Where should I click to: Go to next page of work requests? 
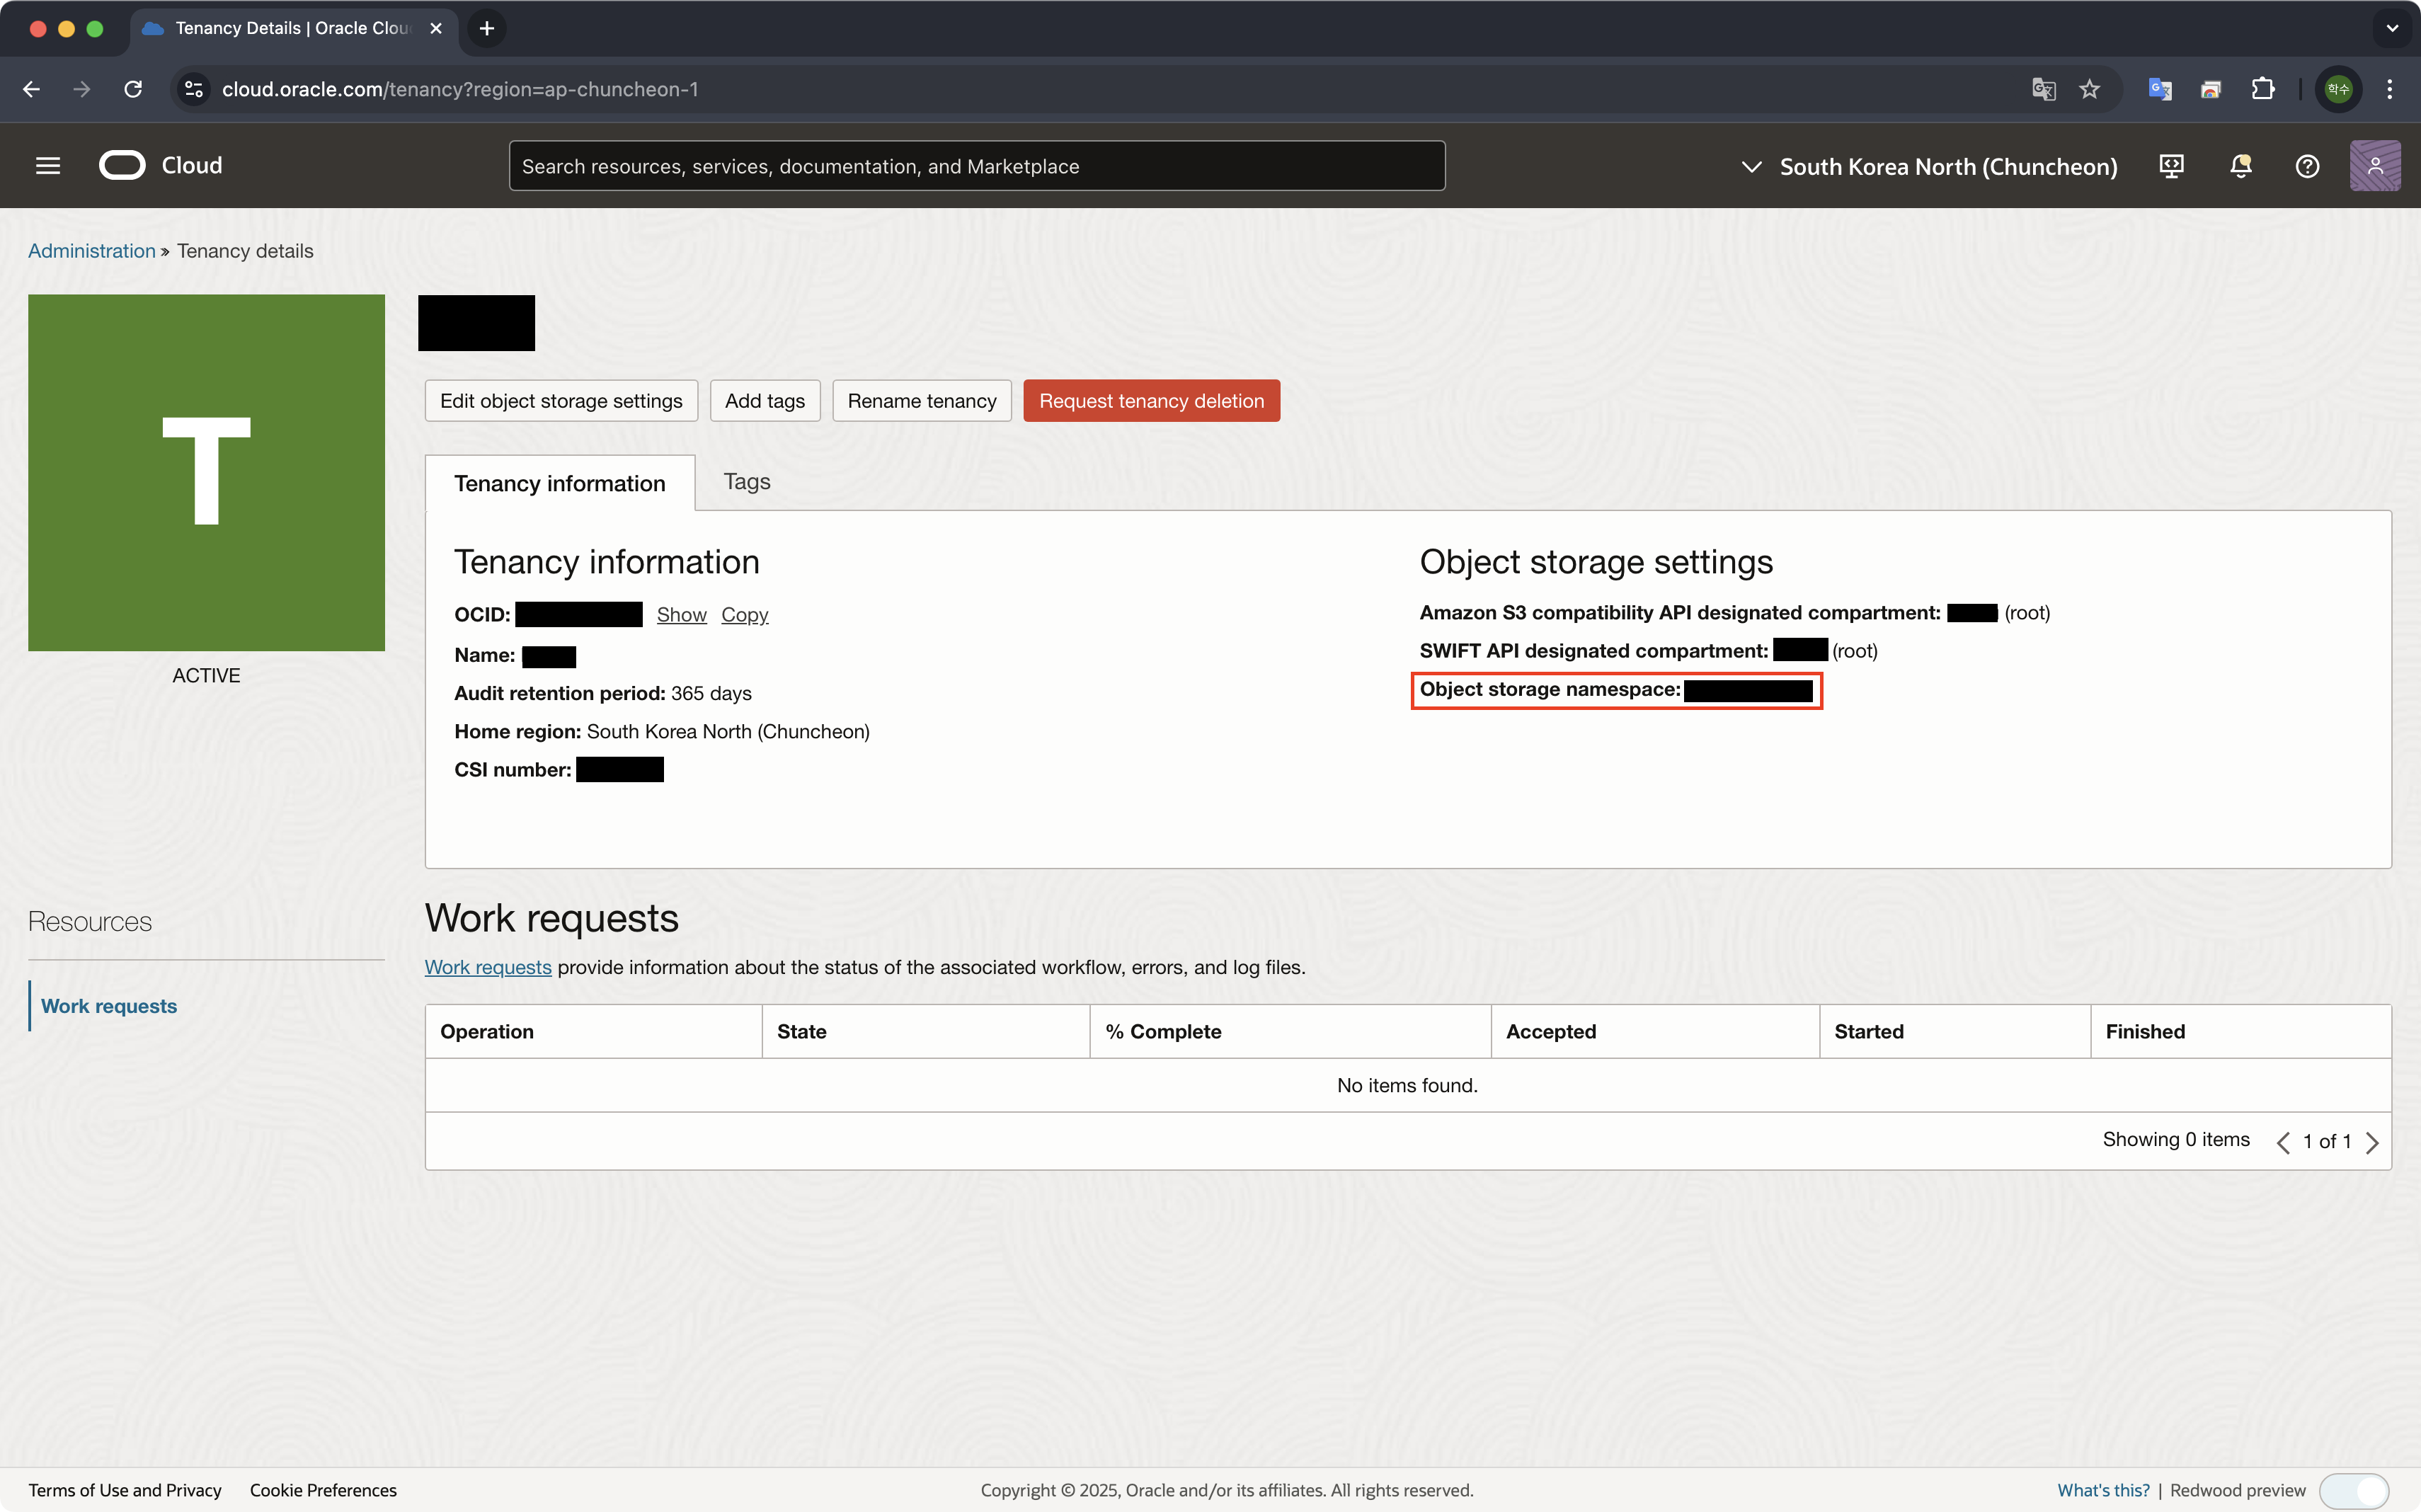point(2372,1142)
